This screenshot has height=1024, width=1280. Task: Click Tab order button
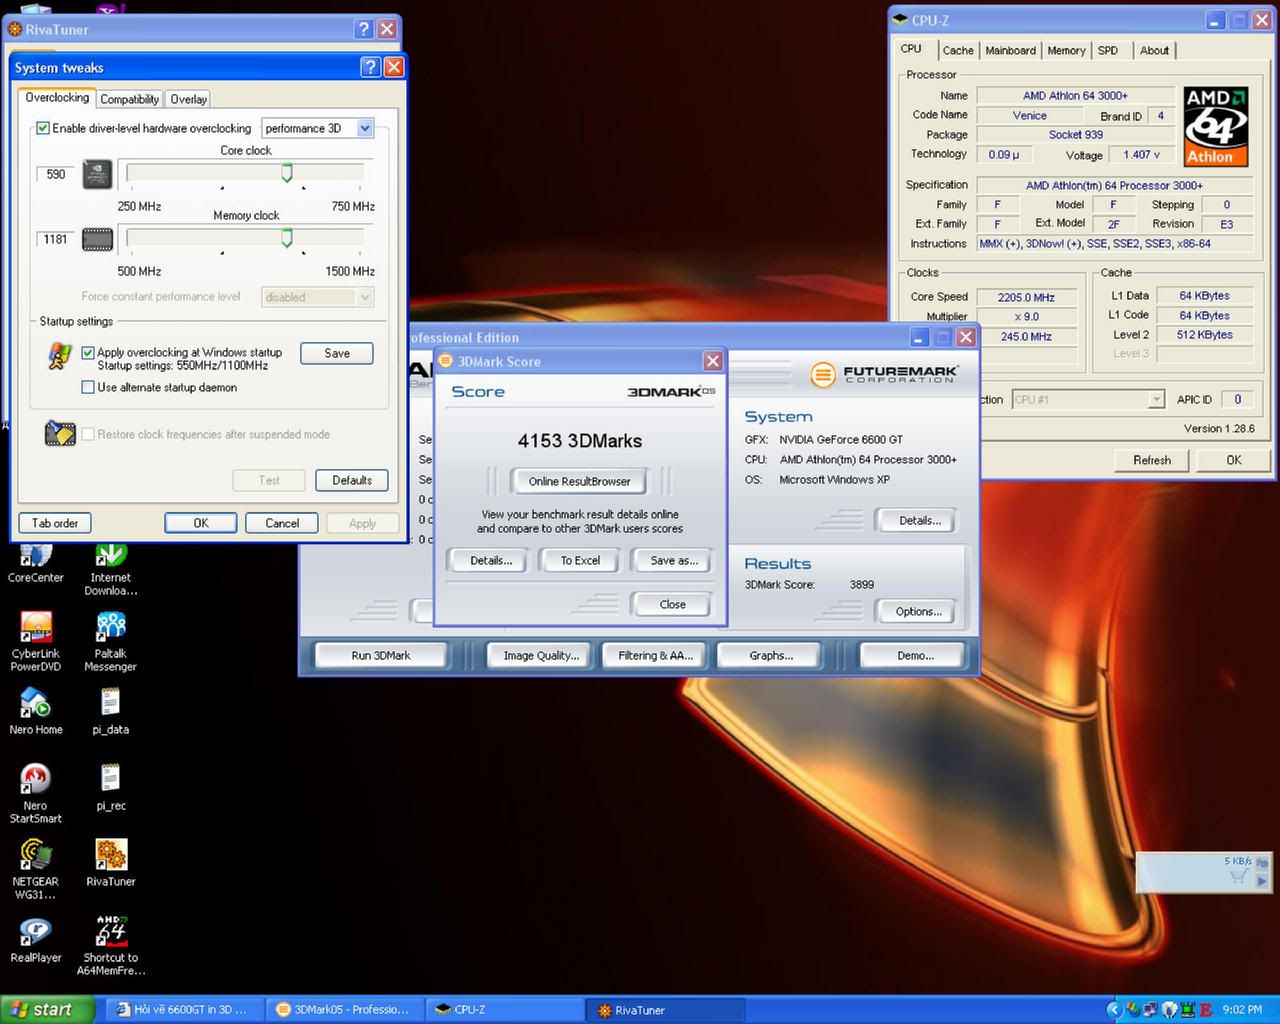(x=55, y=523)
